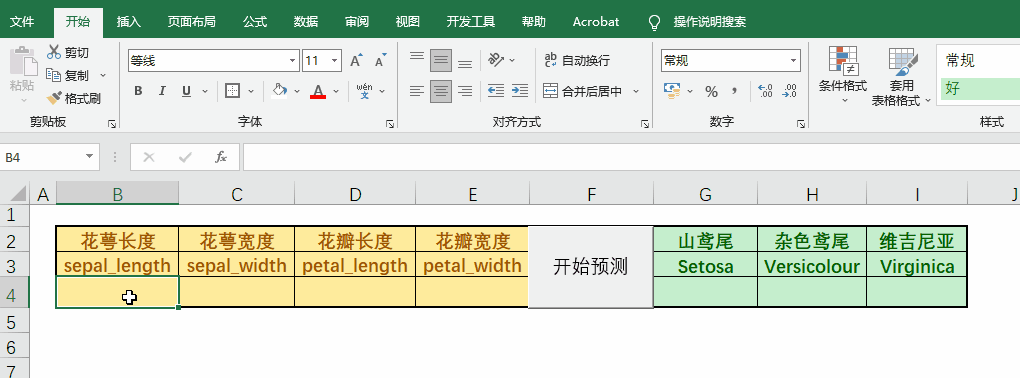Open the font size 11 dropdown
The image size is (1020, 378).
click(334, 61)
